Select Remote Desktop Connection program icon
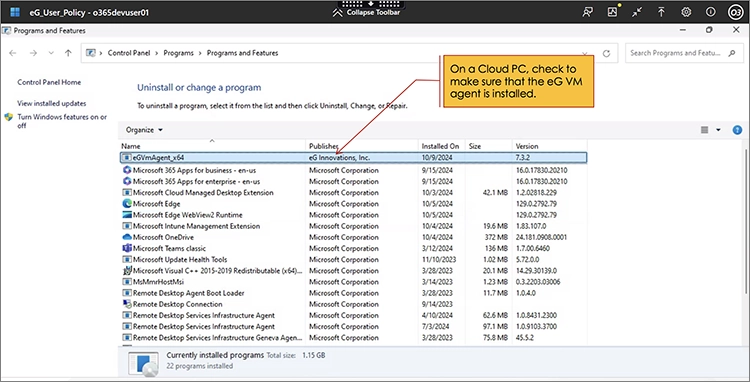The width and height of the screenshot is (750, 382). 127,304
